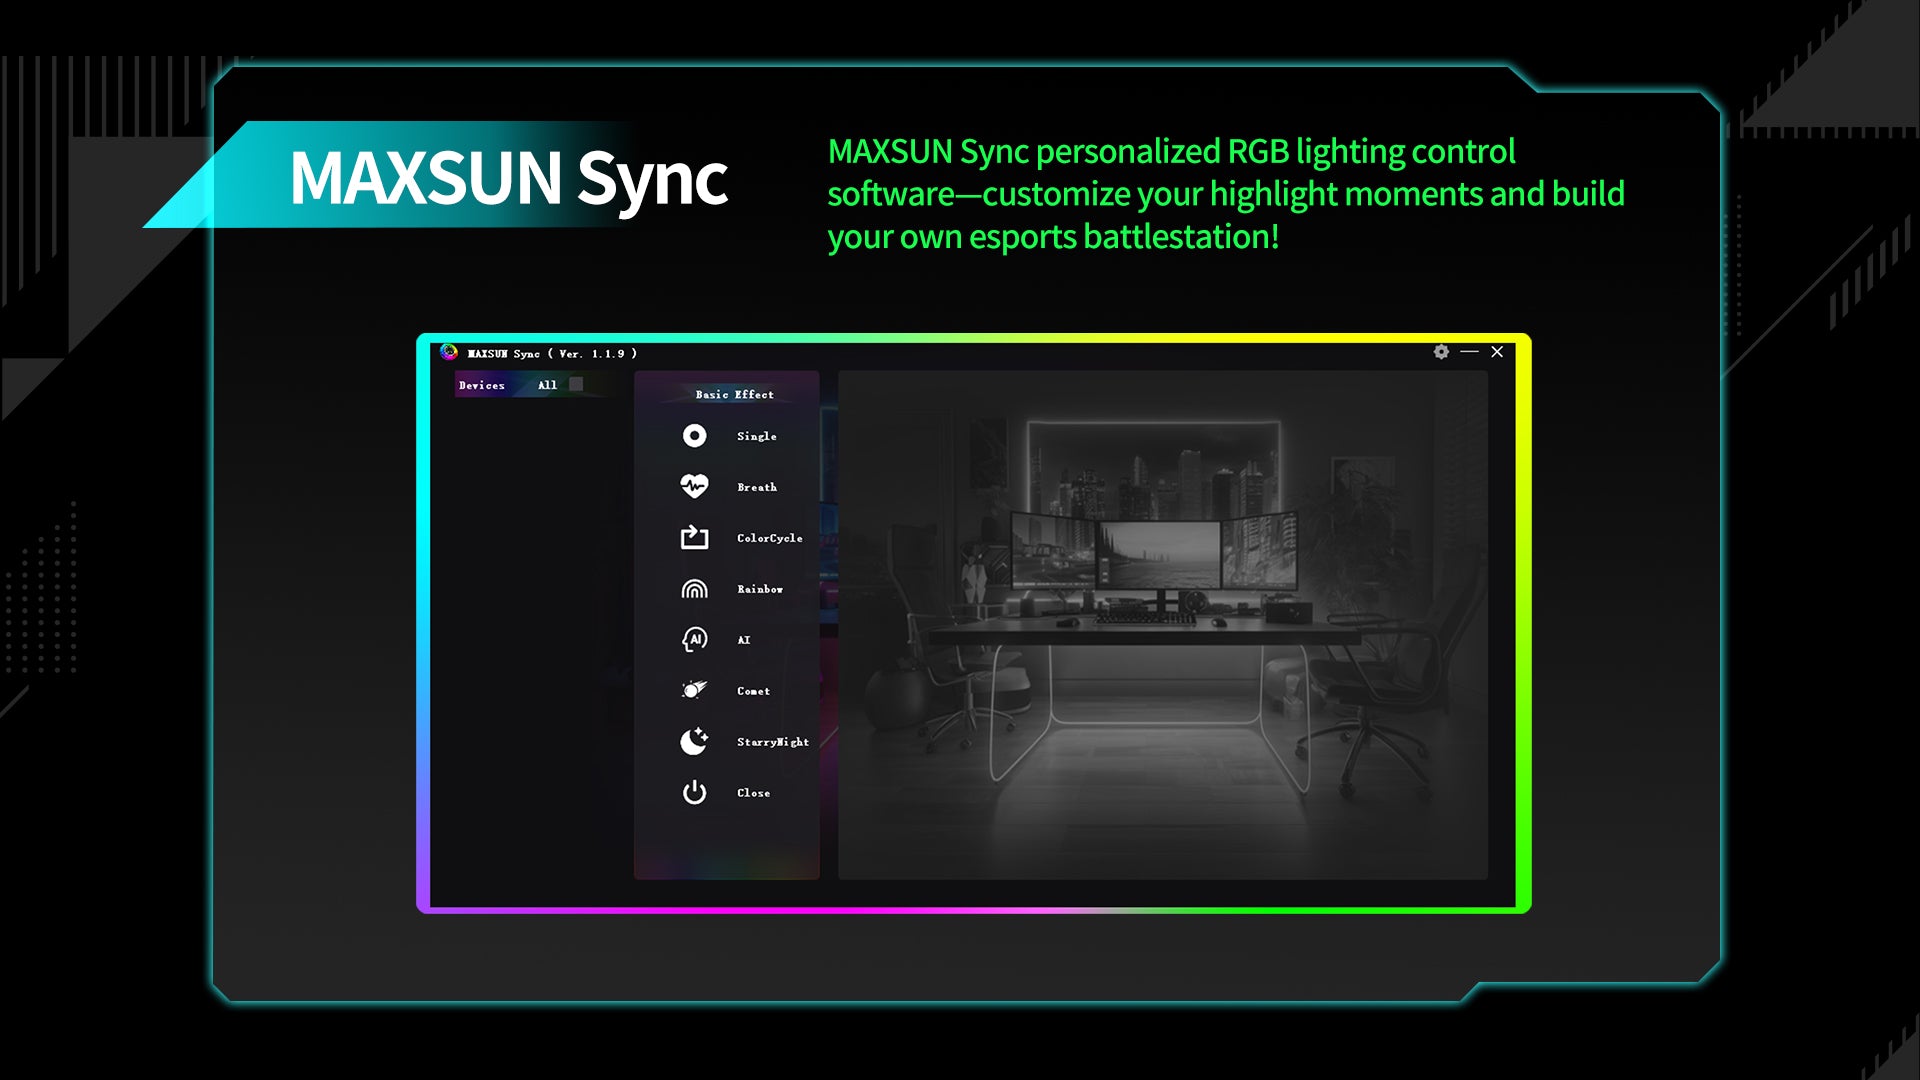Select the "ColorCycle" text label

[x=769, y=538]
